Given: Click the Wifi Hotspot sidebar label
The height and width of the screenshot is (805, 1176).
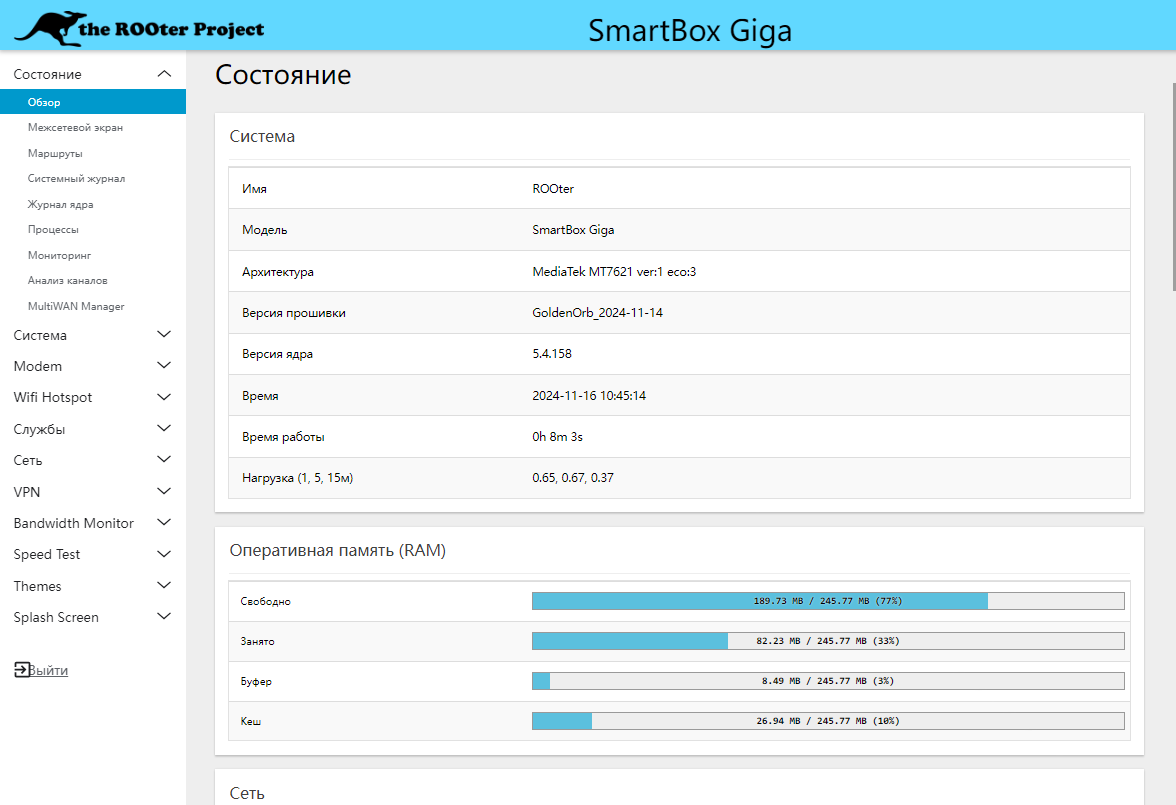Looking at the screenshot, I should click(x=52, y=398).
